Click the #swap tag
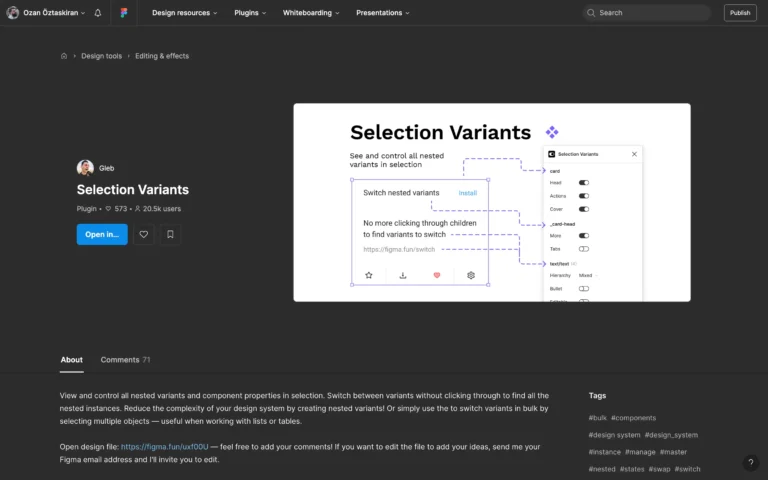The width and height of the screenshot is (768, 480). click(659, 469)
